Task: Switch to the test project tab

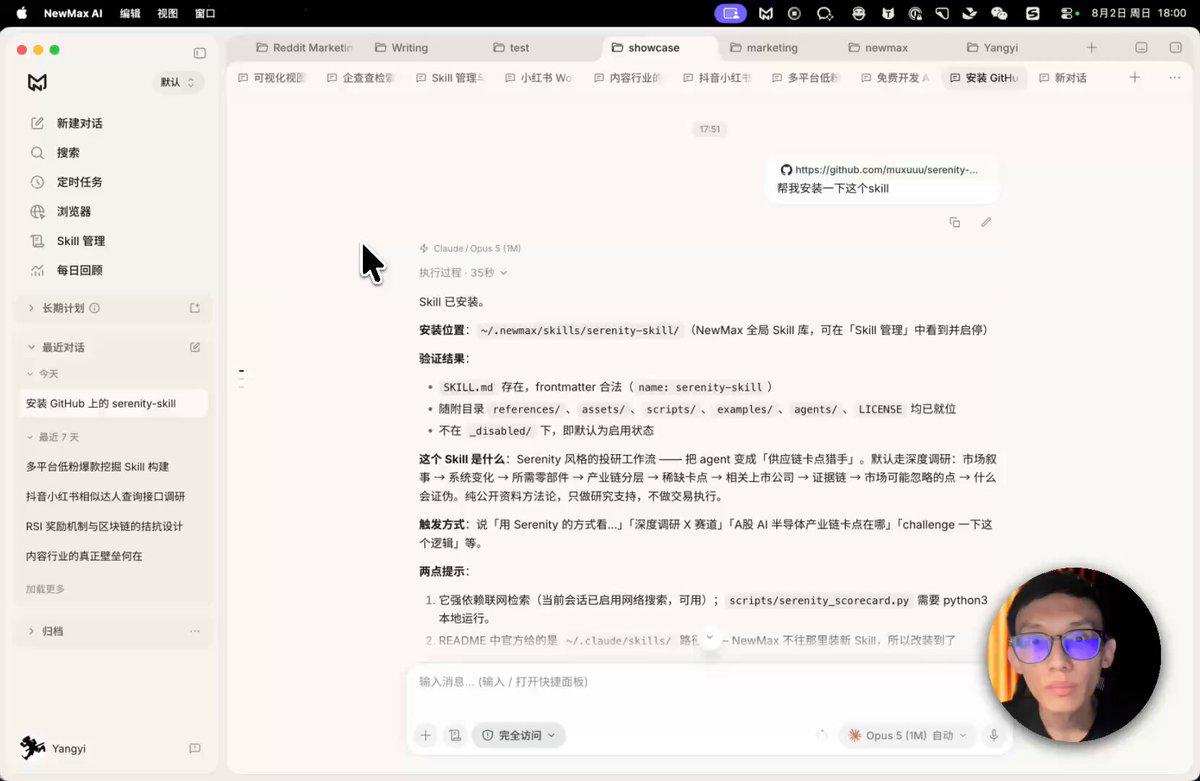Action: coord(512,47)
